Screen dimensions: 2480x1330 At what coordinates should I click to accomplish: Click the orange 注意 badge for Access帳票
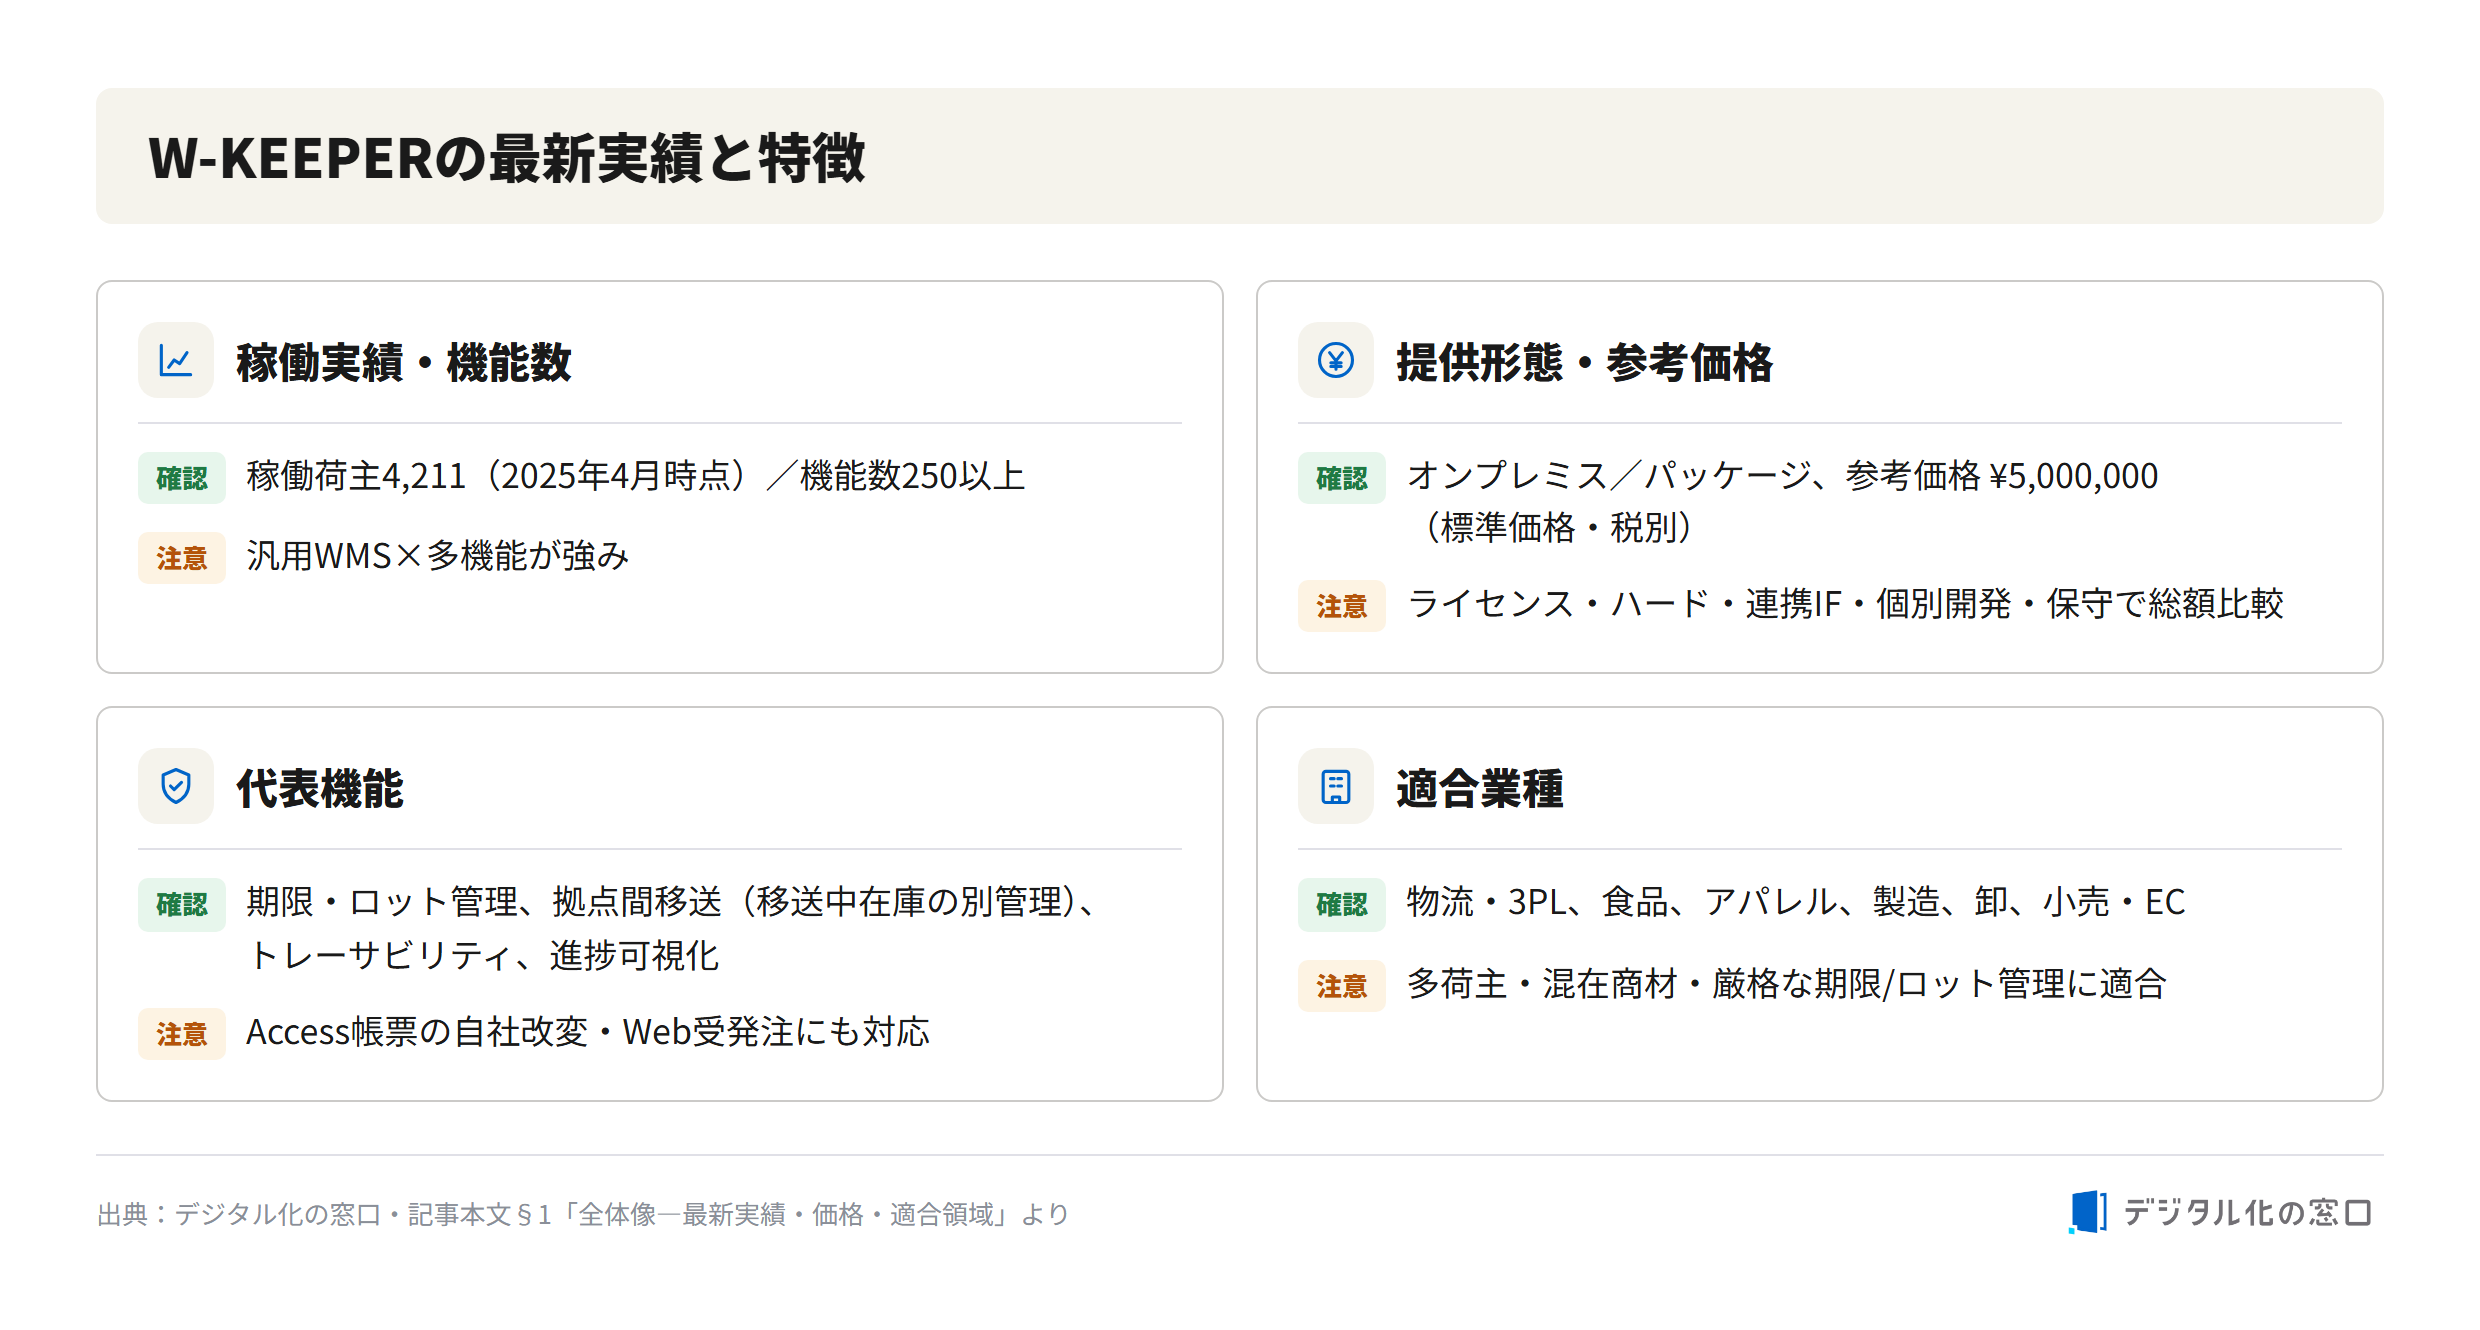[182, 1034]
